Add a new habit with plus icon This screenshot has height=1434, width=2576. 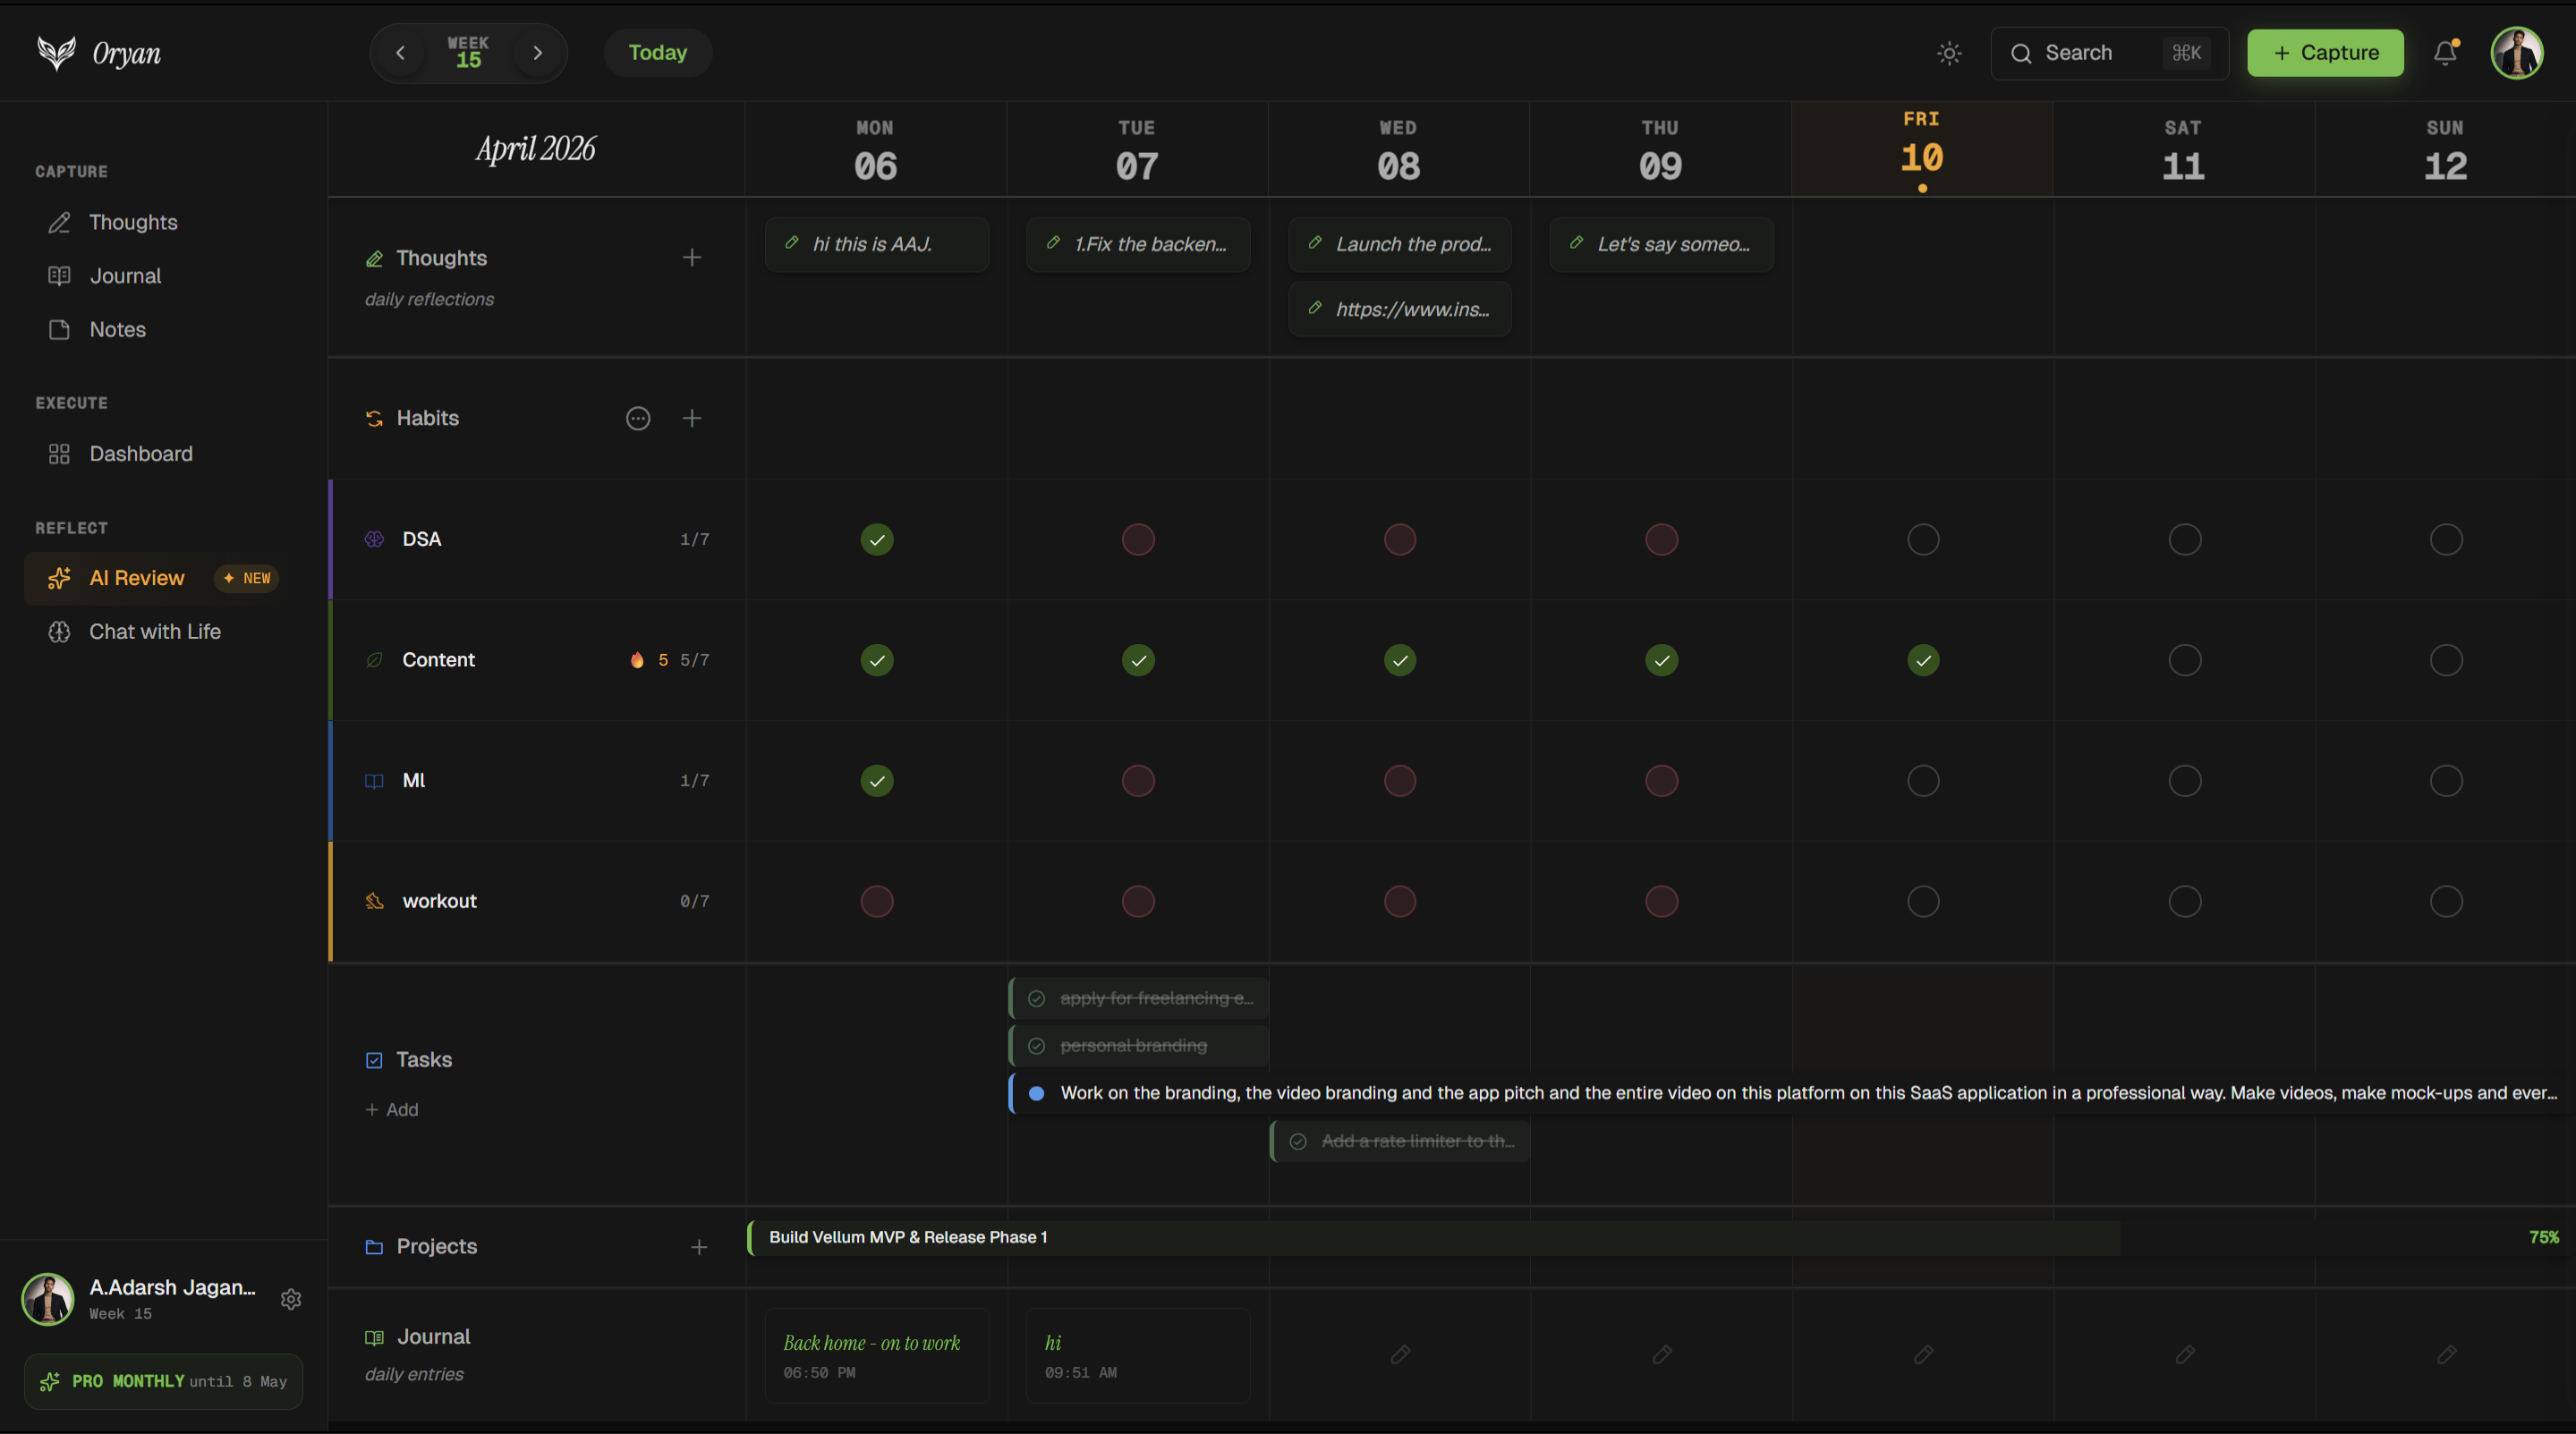(692, 418)
